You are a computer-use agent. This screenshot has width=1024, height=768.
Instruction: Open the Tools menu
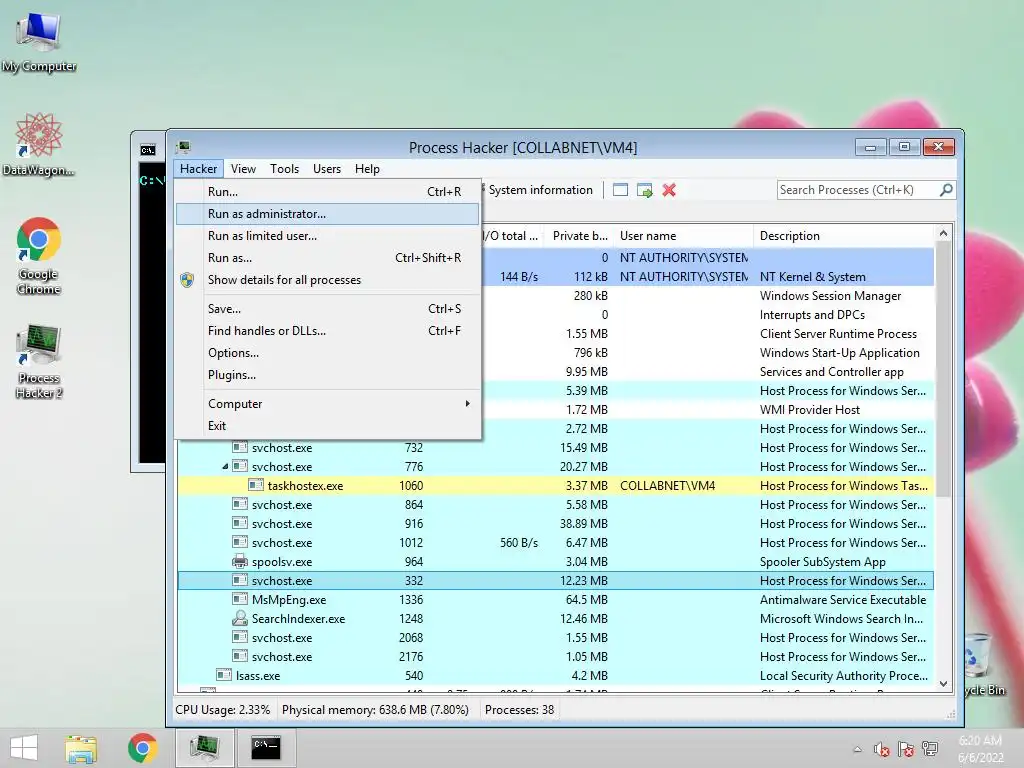point(284,168)
